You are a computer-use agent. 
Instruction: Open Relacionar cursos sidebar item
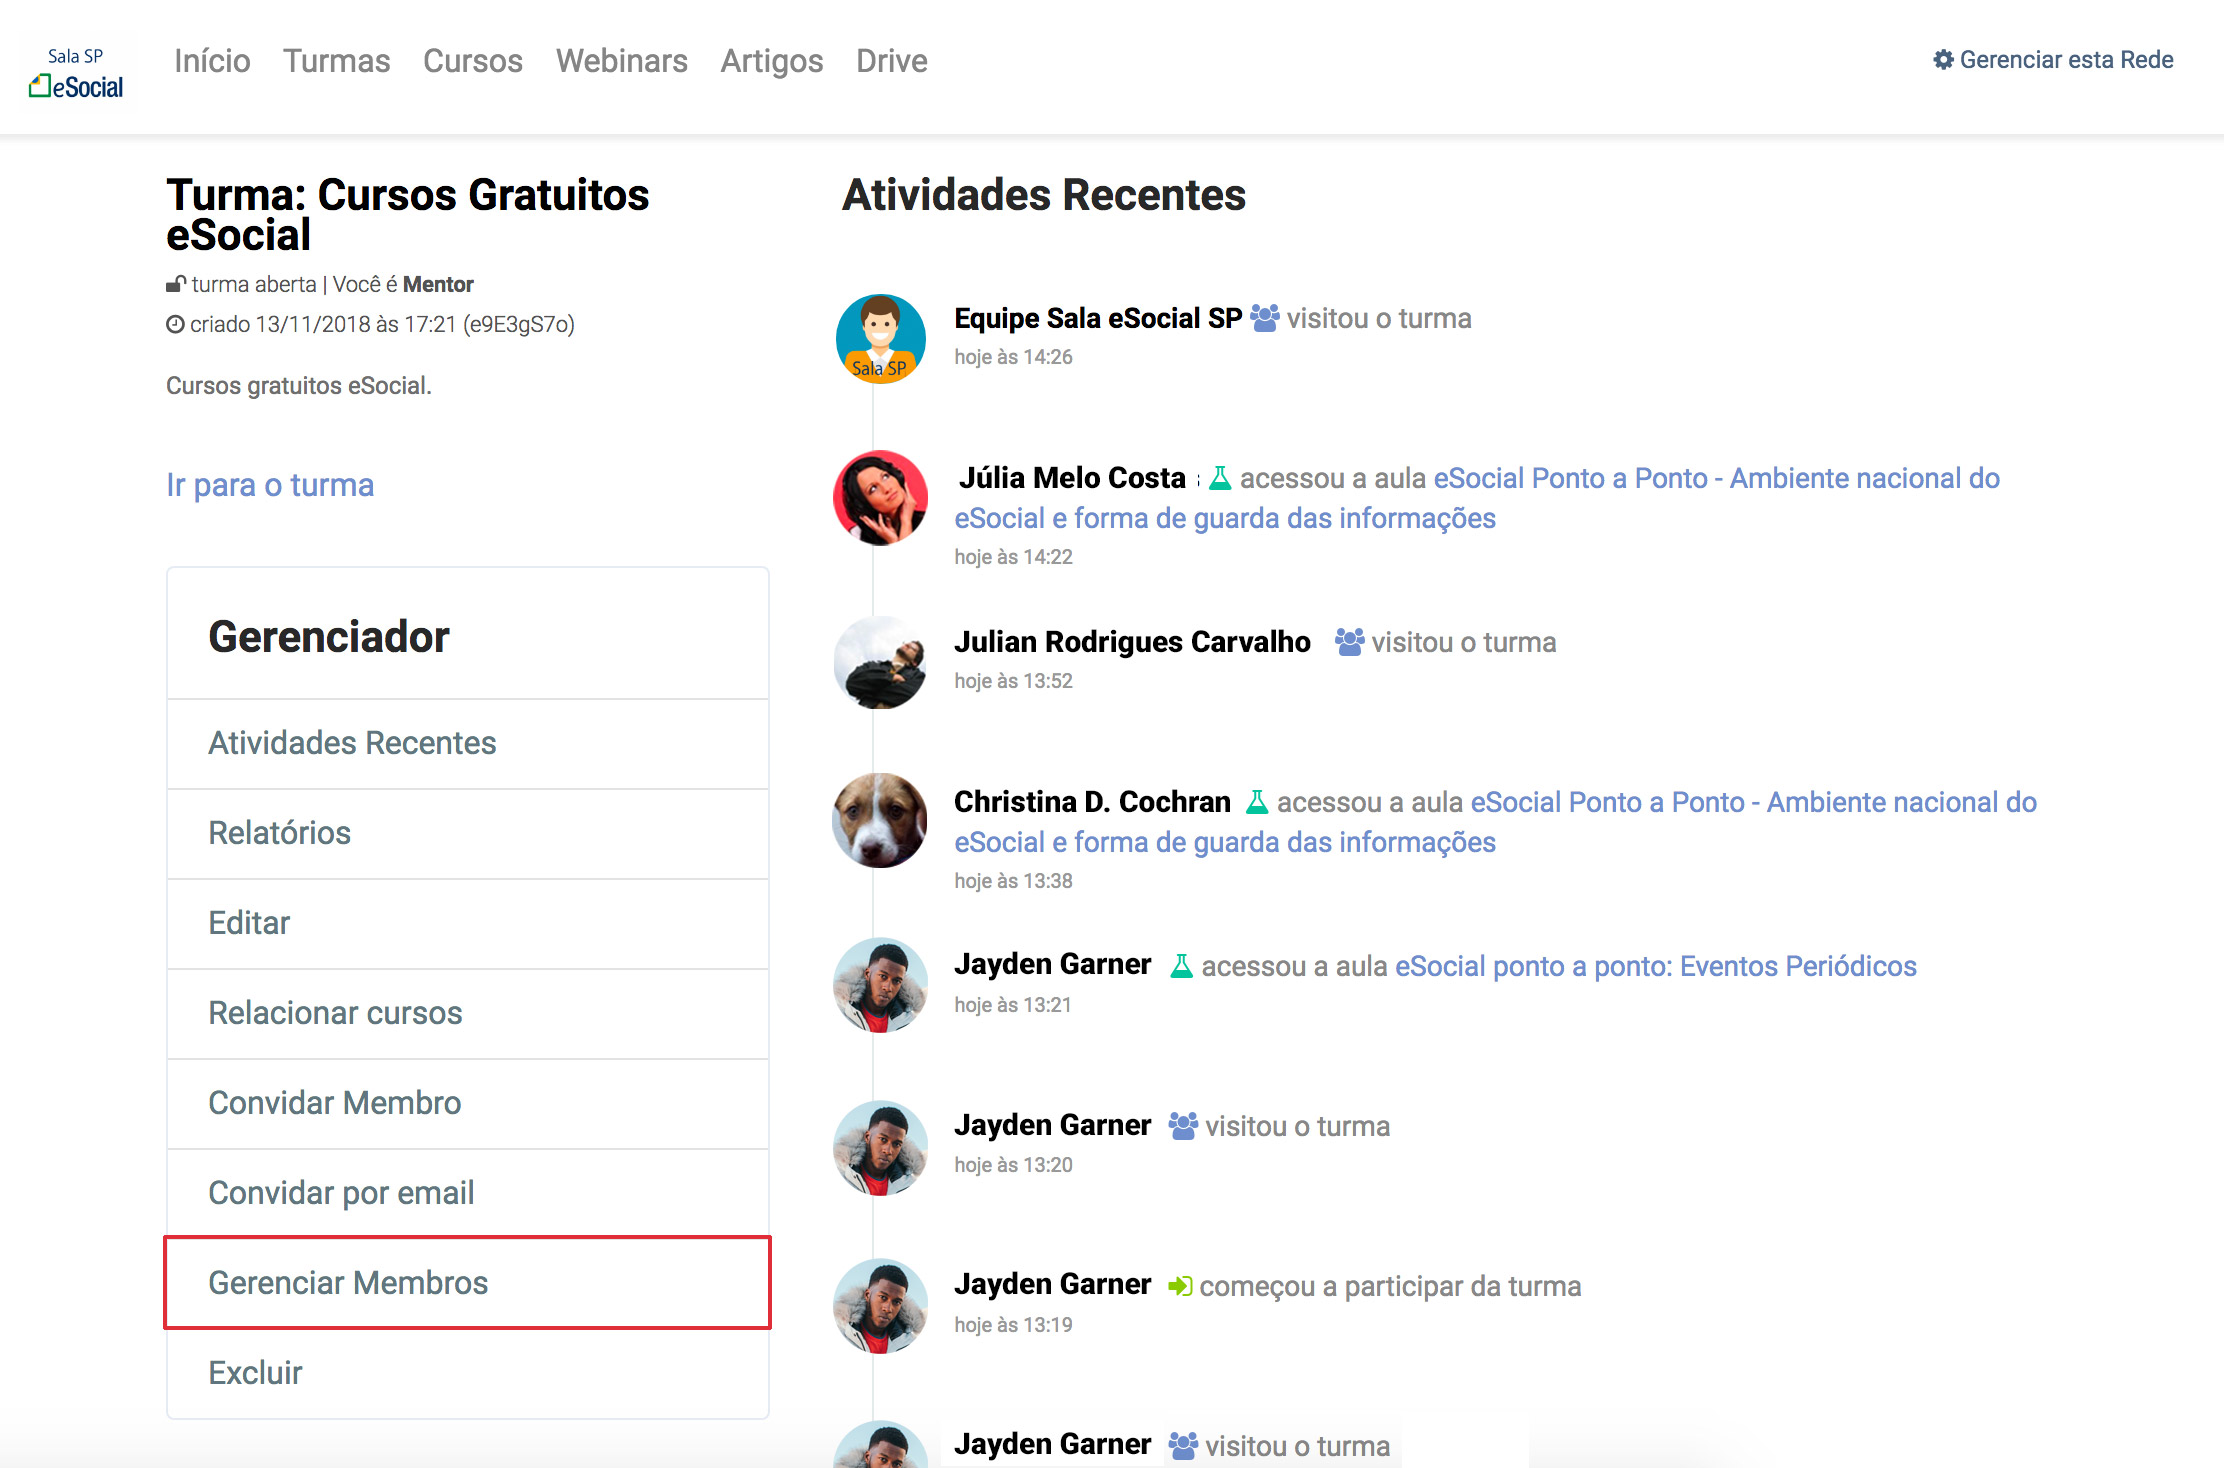[335, 1013]
